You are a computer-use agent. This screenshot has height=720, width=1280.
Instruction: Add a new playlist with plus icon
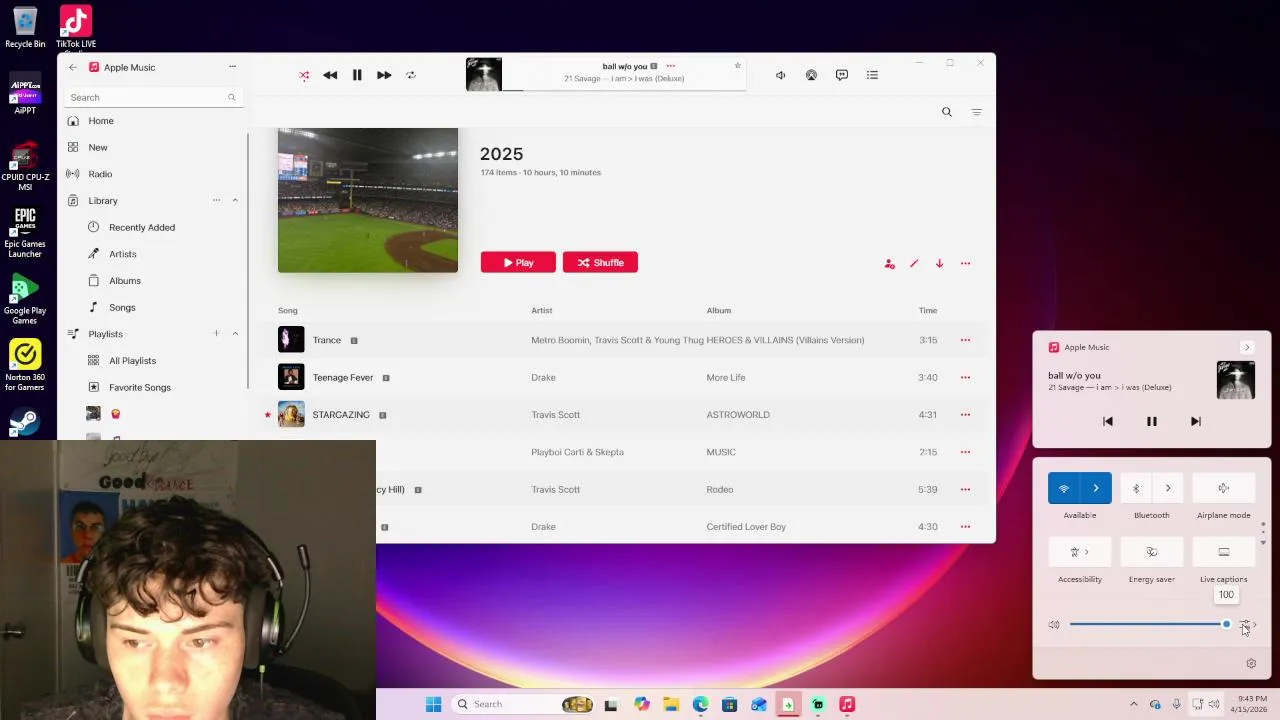[x=216, y=334]
